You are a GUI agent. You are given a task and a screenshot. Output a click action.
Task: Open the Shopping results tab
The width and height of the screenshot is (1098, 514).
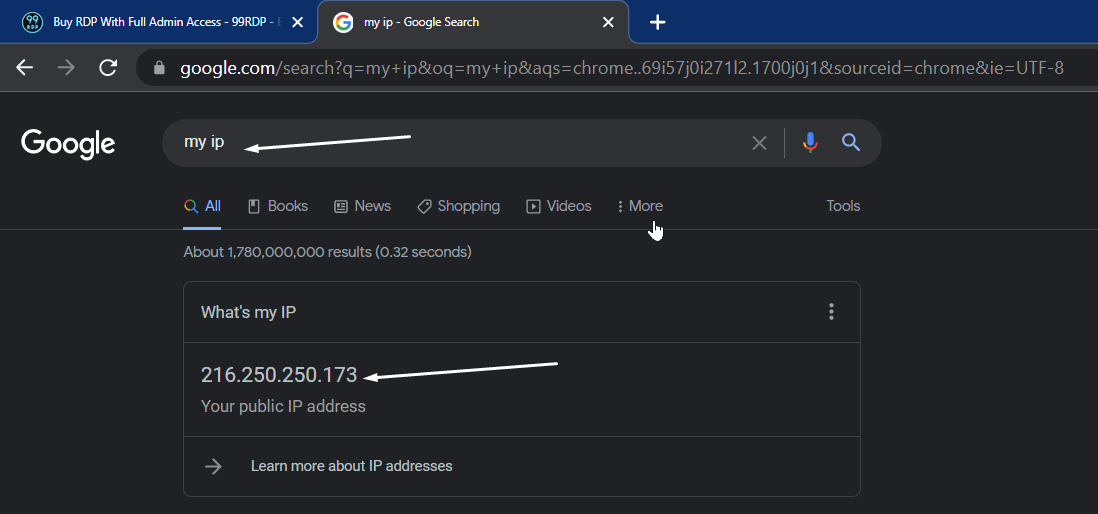pos(458,206)
